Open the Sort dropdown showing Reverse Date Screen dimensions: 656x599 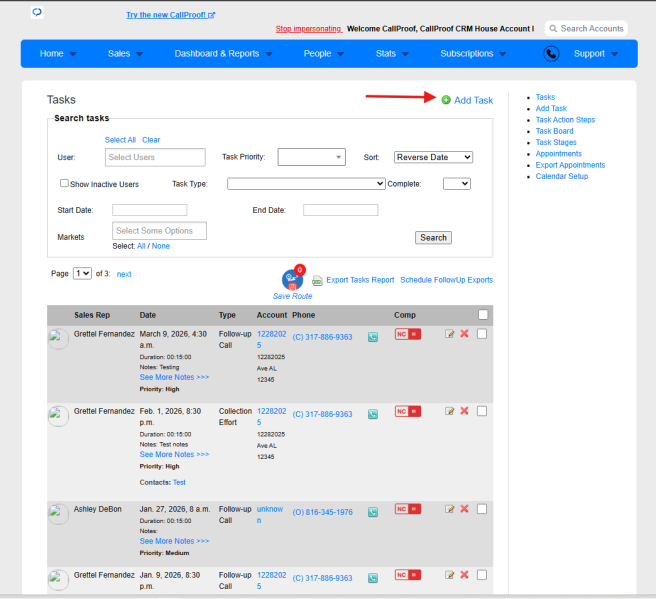tap(433, 157)
